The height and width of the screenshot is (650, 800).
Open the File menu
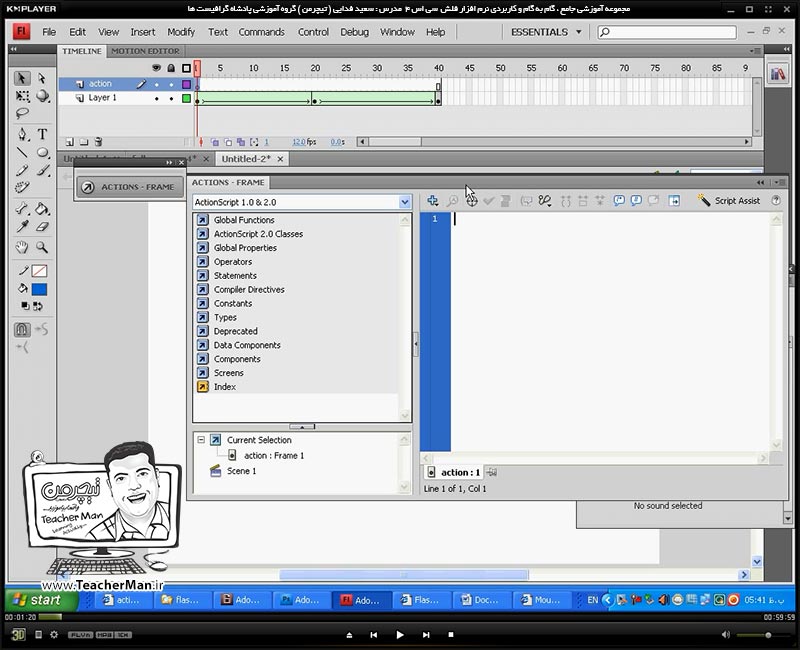[49, 32]
